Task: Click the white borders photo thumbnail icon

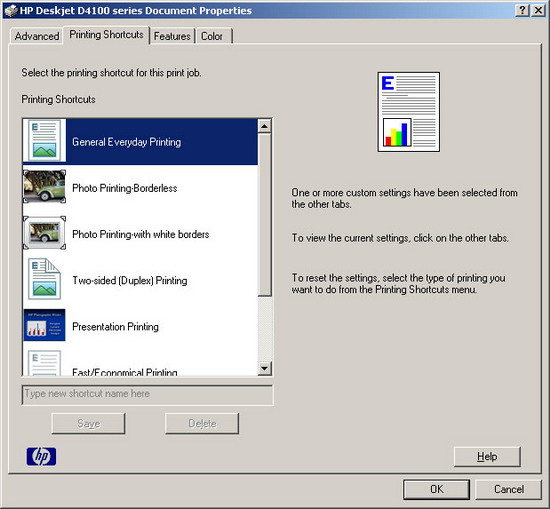Action: point(44,233)
